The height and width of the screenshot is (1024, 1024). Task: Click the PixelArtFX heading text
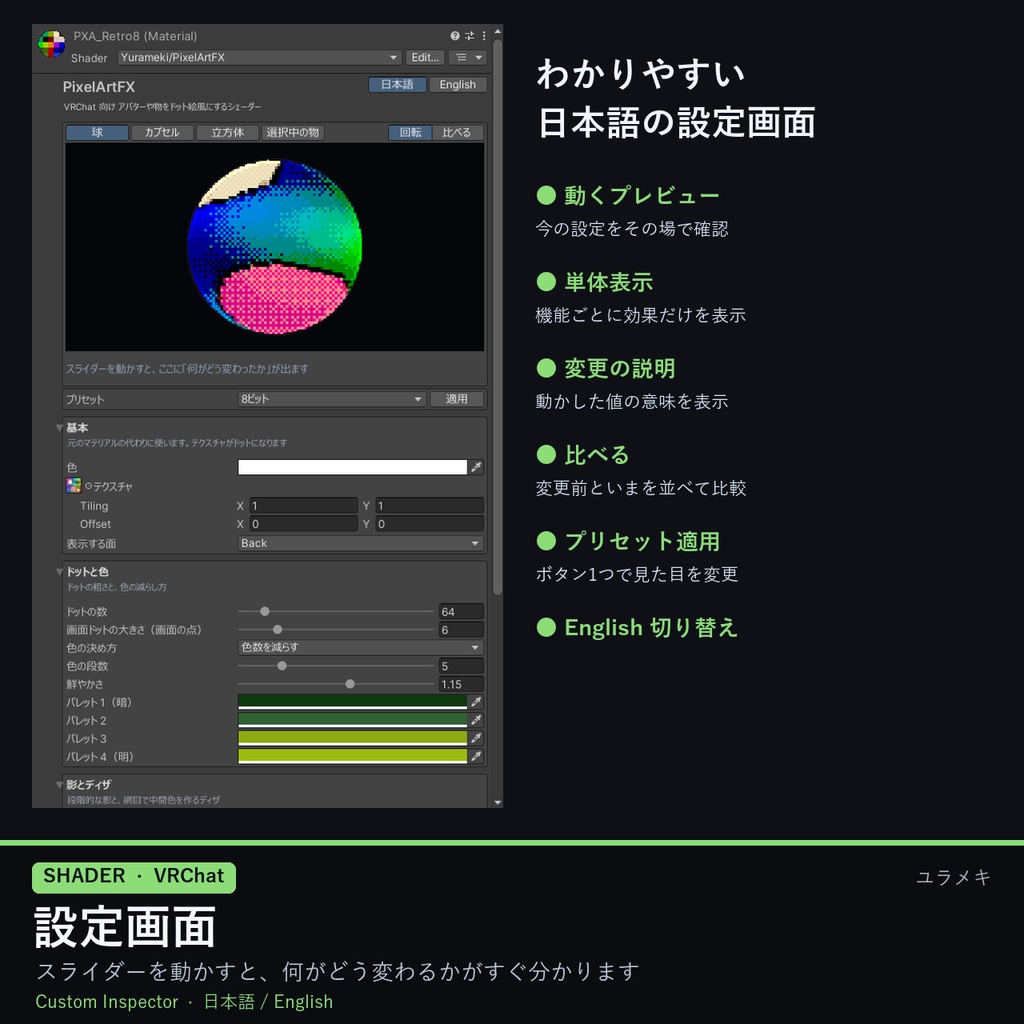pyautogui.click(x=99, y=87)
